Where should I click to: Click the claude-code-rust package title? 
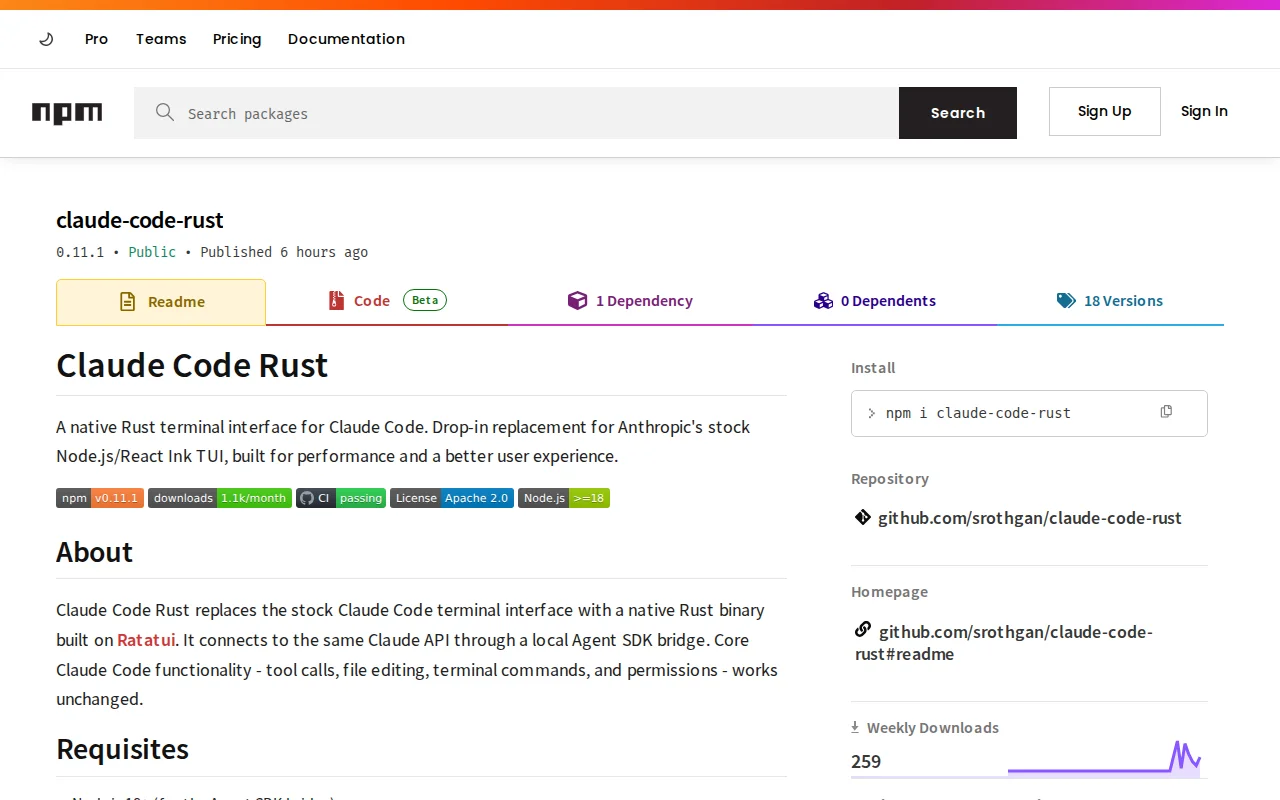140,220
